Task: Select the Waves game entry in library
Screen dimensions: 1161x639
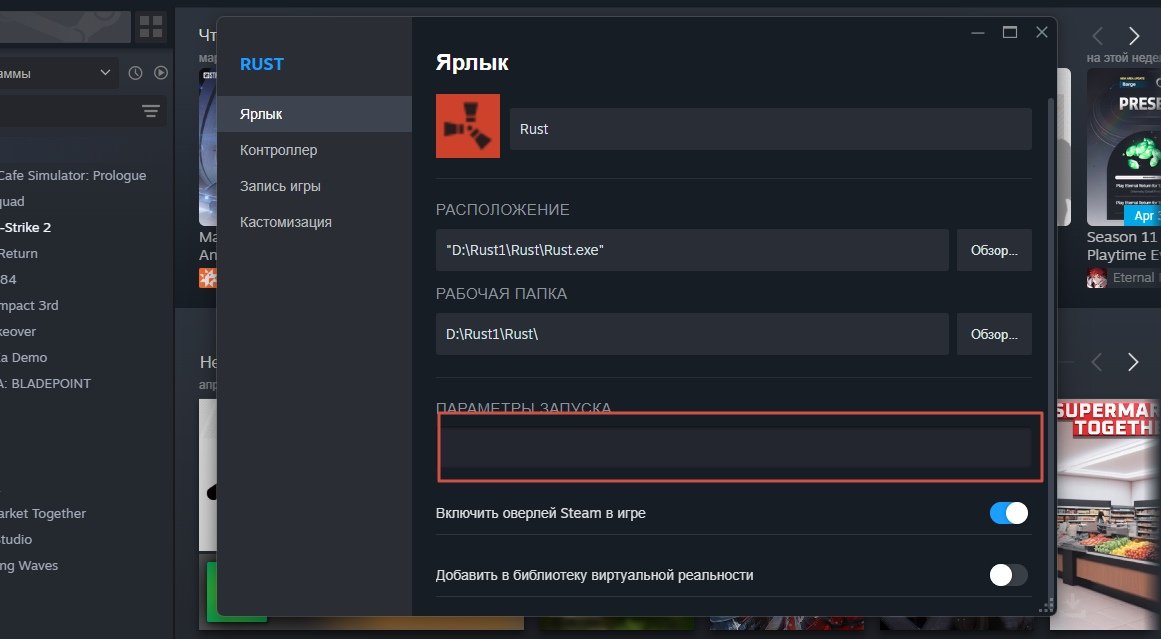Action: (x=29, y=566)
